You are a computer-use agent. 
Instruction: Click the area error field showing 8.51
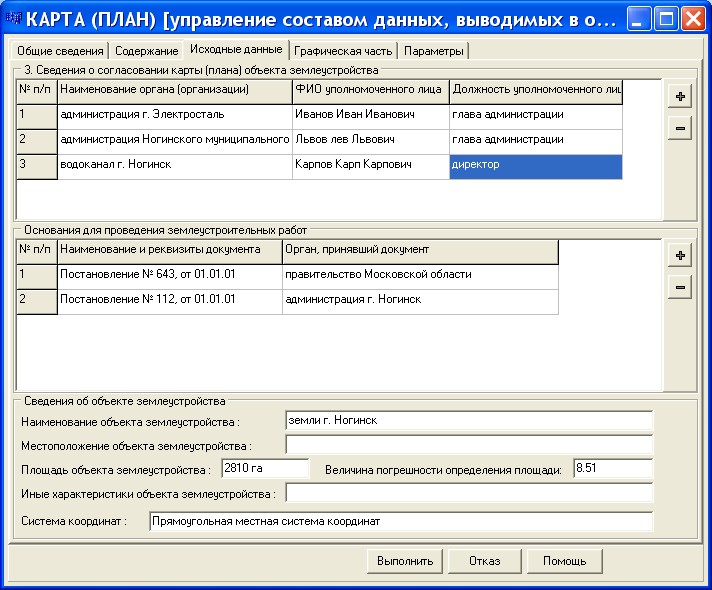pyautogui.click(x=611, y=468)
